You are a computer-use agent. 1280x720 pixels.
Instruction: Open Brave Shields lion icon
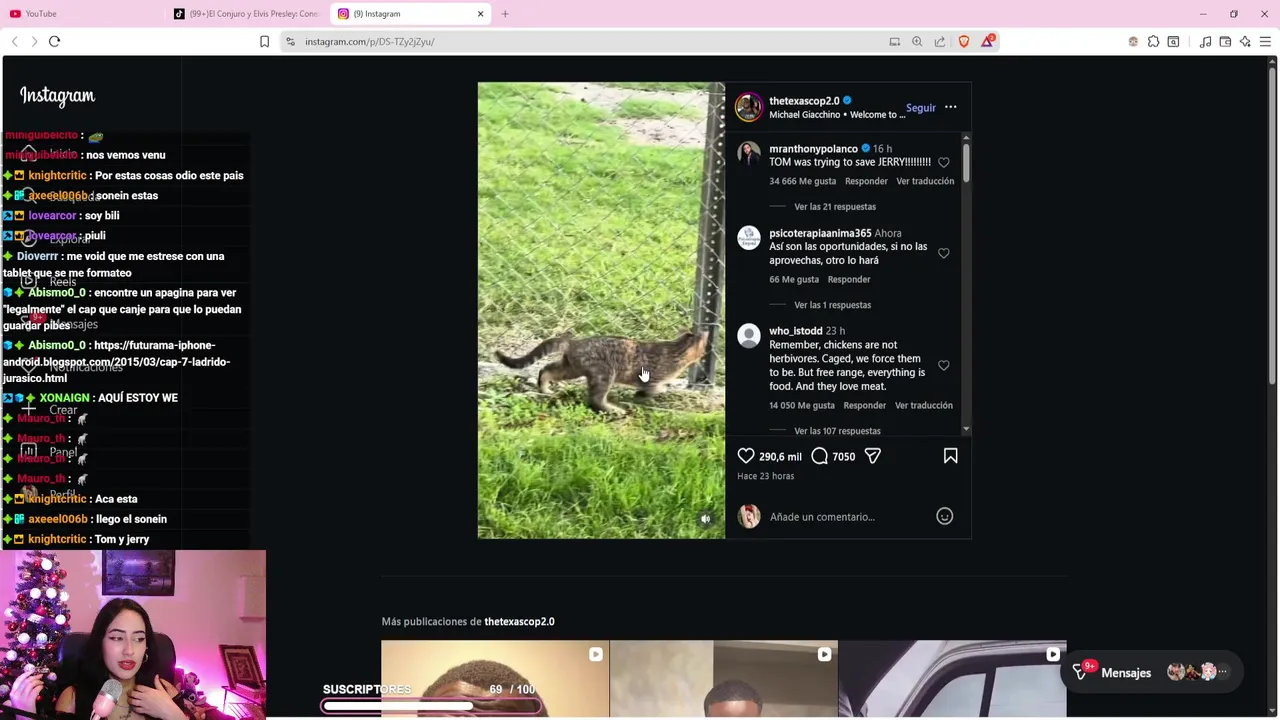point(964,41)
